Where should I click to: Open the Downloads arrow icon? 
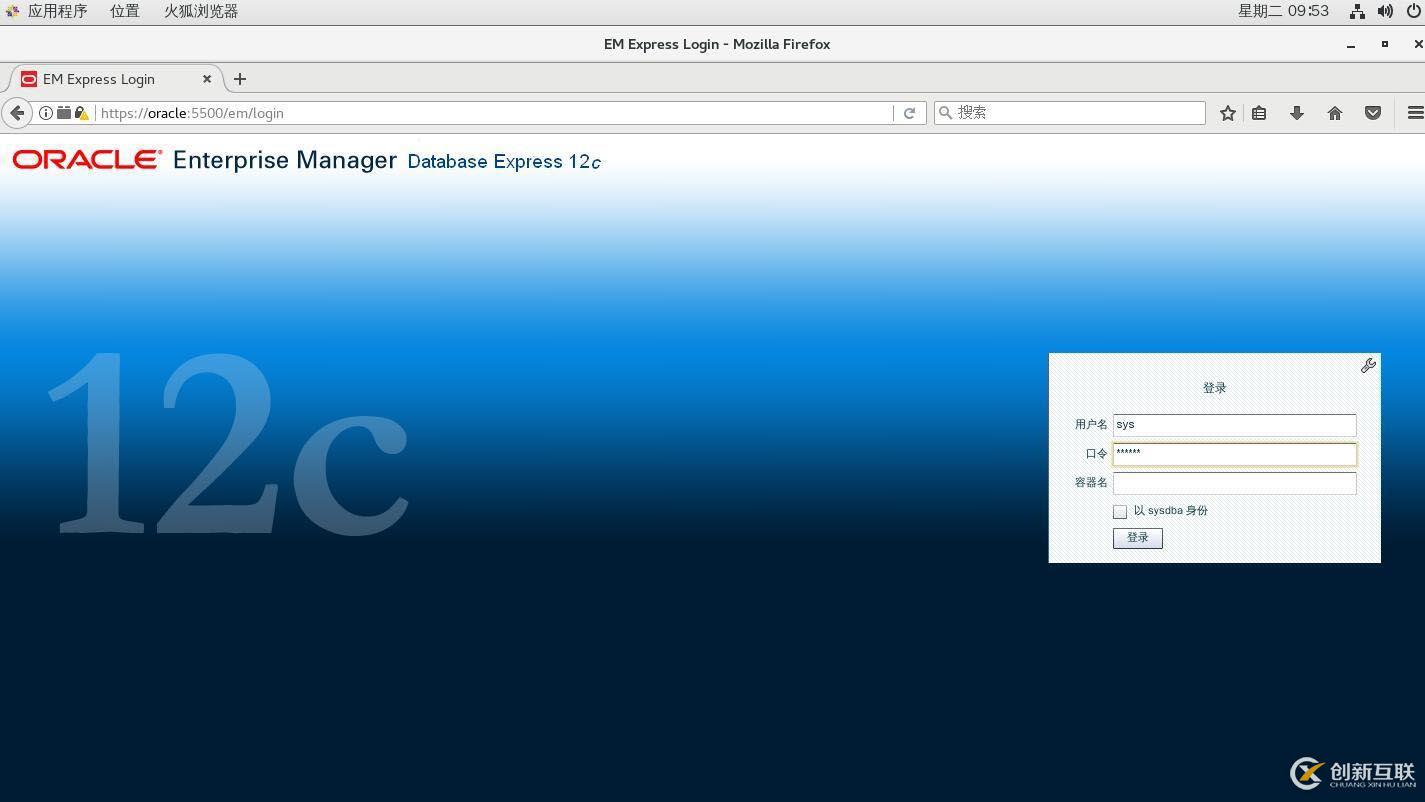pos(1297,113)
